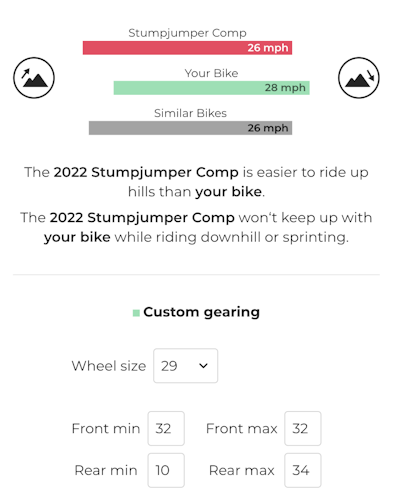394x500 pixels.
Task: Click the Custom gearing heading
Action: pos(201,312)
